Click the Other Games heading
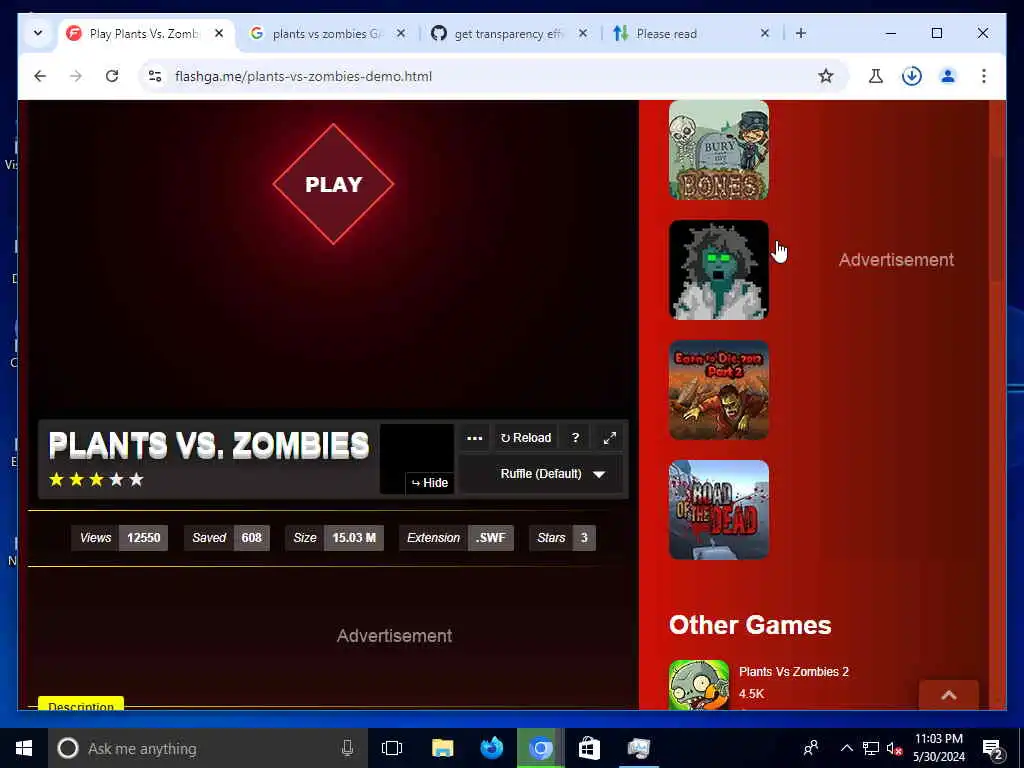Image resolution: width=1024 pixels, height=768 pixels. tap(750, 625)
